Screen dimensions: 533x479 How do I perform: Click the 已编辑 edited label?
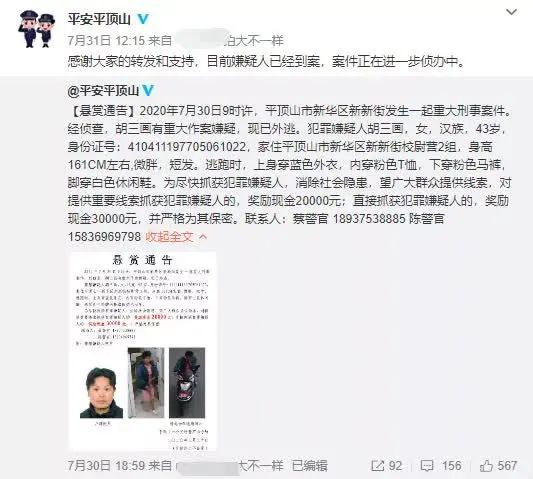310,466
